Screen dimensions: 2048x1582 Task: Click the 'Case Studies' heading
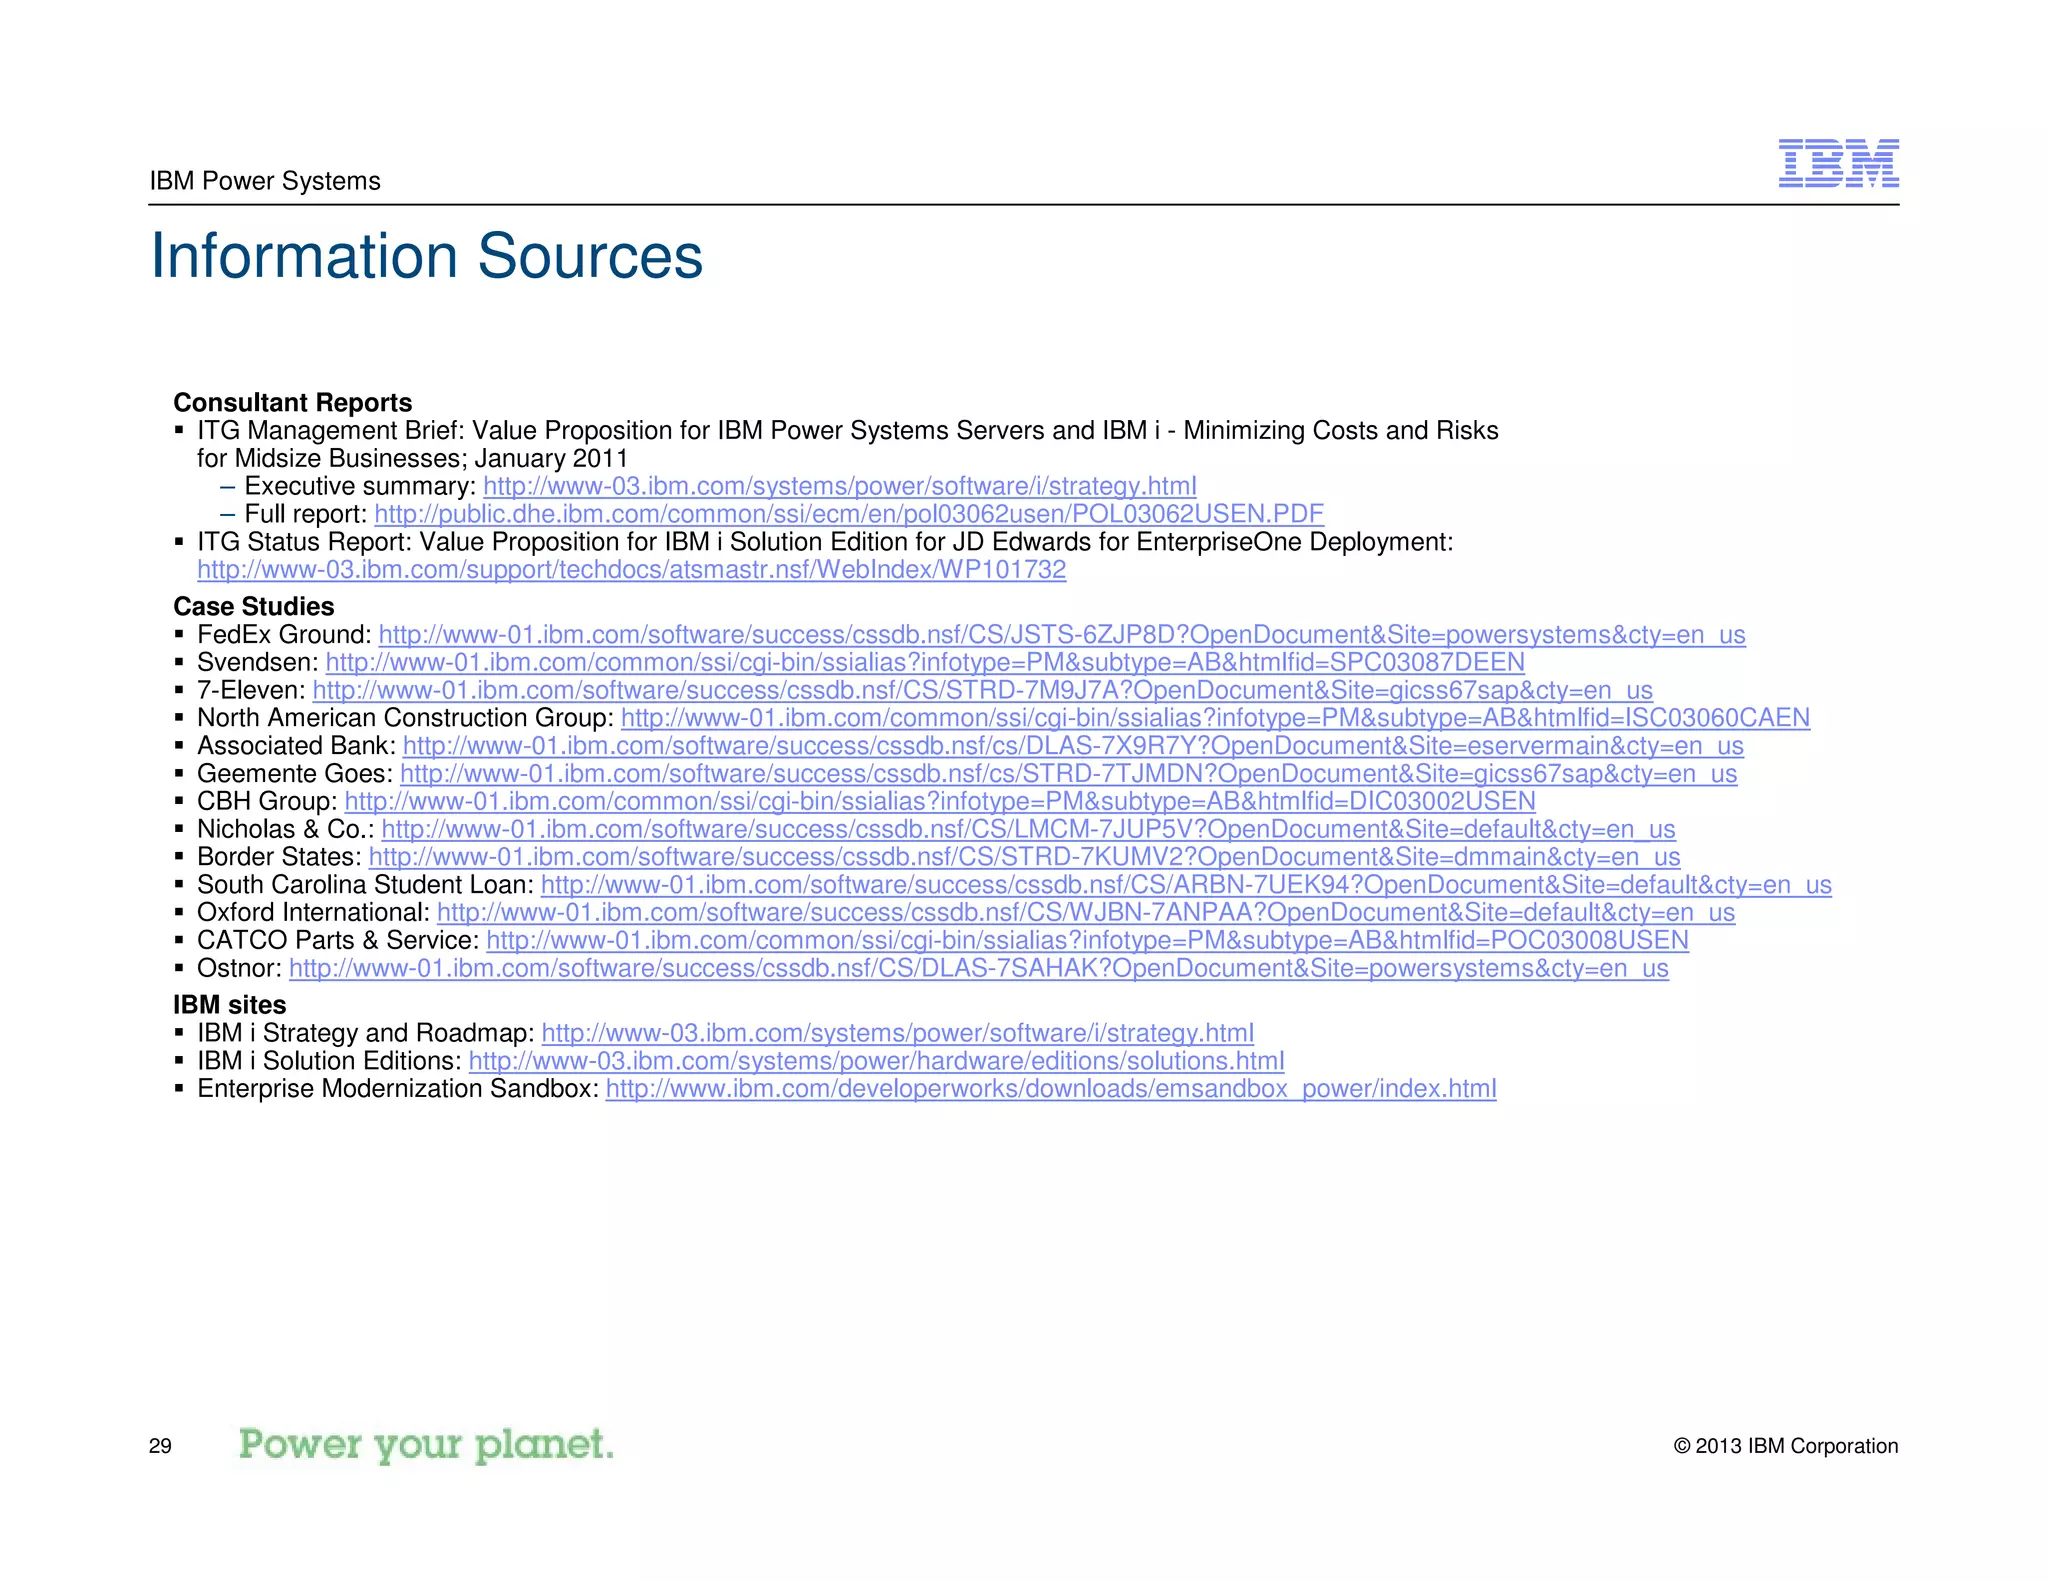(254, 607)
